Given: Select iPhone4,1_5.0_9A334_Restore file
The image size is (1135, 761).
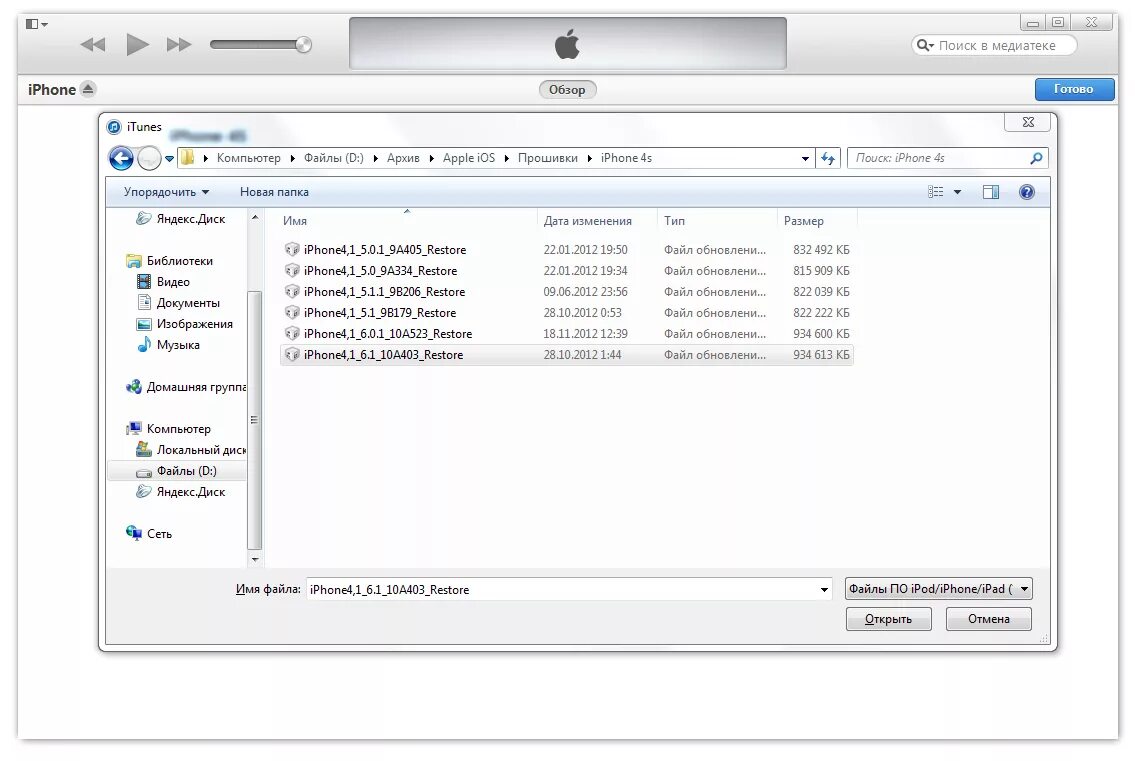Looking at the screenshot, I should pos(567,271).
